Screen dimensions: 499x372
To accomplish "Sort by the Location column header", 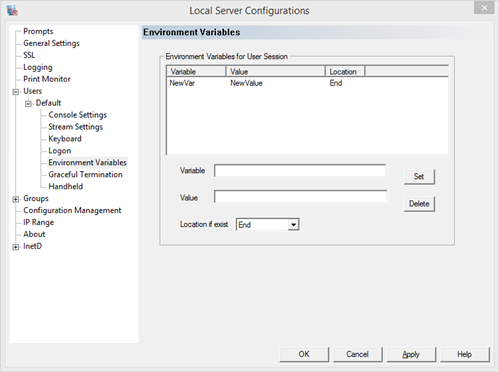I will 345,72.
